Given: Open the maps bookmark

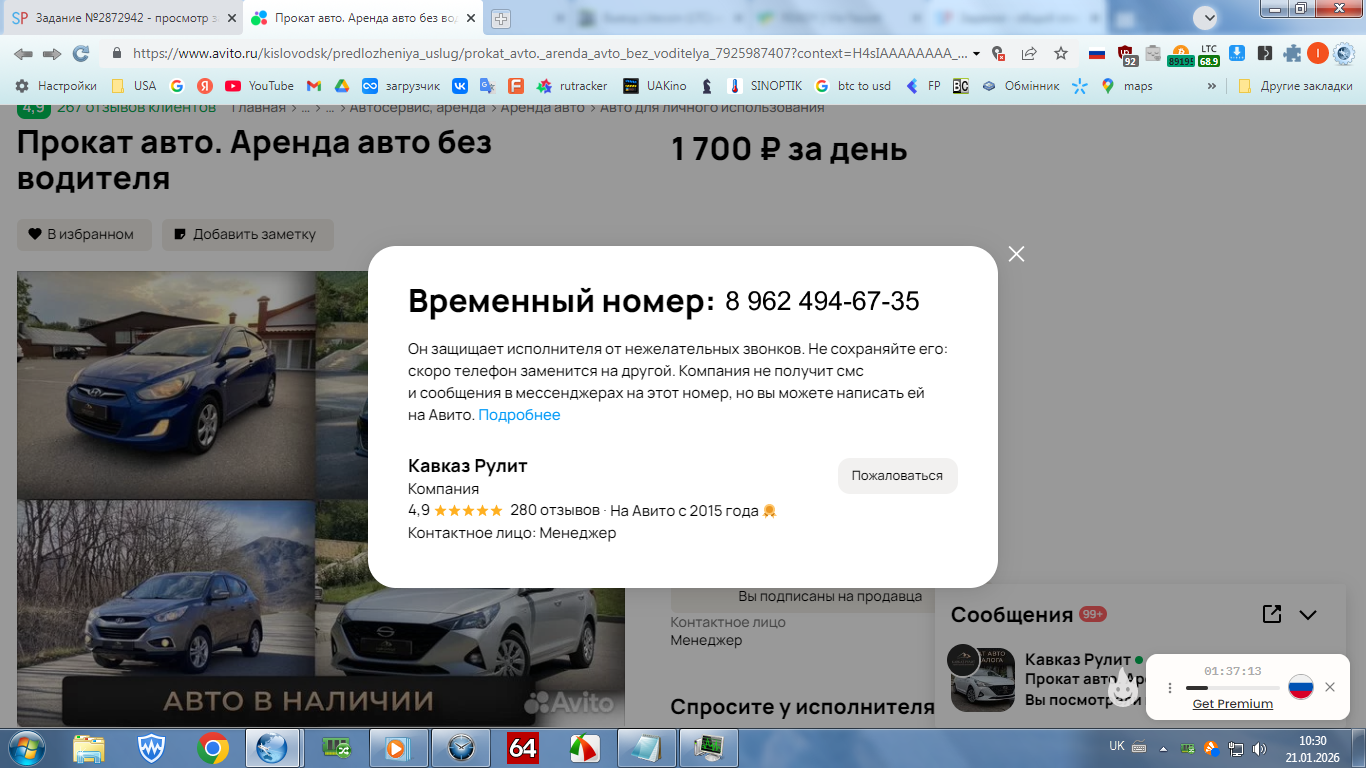Looking at the screenshot, I should click(x=1127, y=86).
